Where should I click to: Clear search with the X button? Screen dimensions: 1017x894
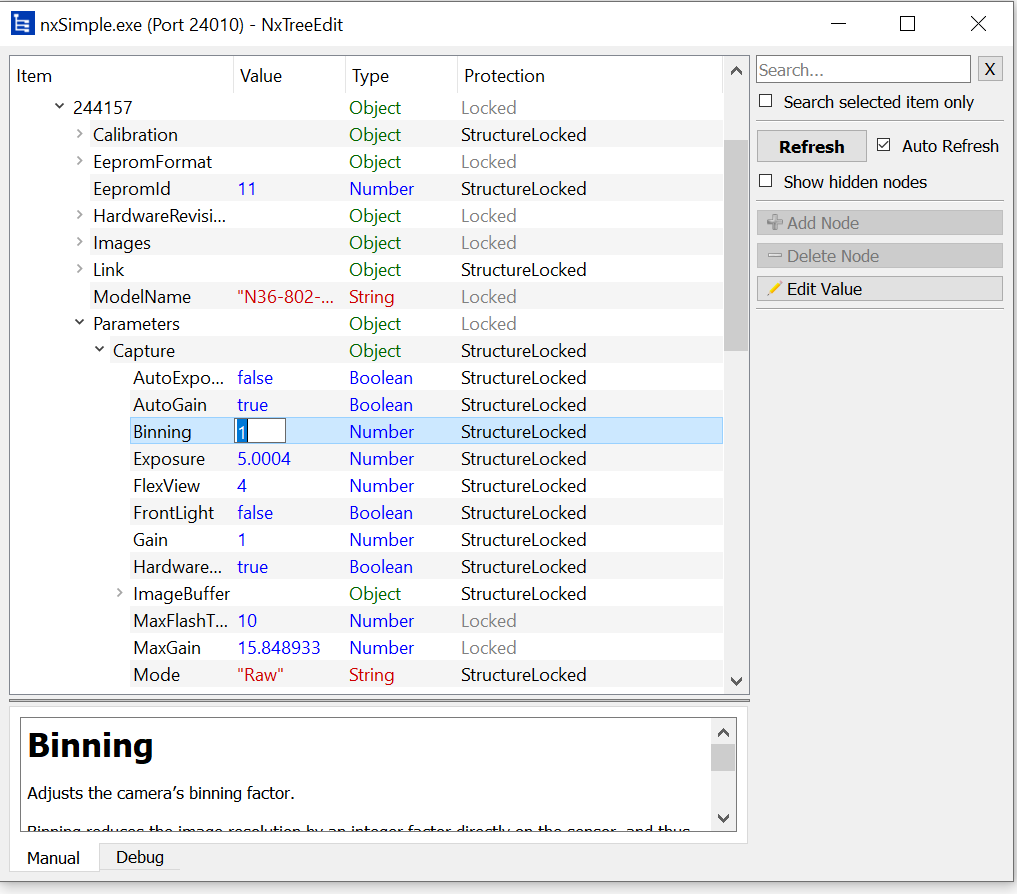989,69
